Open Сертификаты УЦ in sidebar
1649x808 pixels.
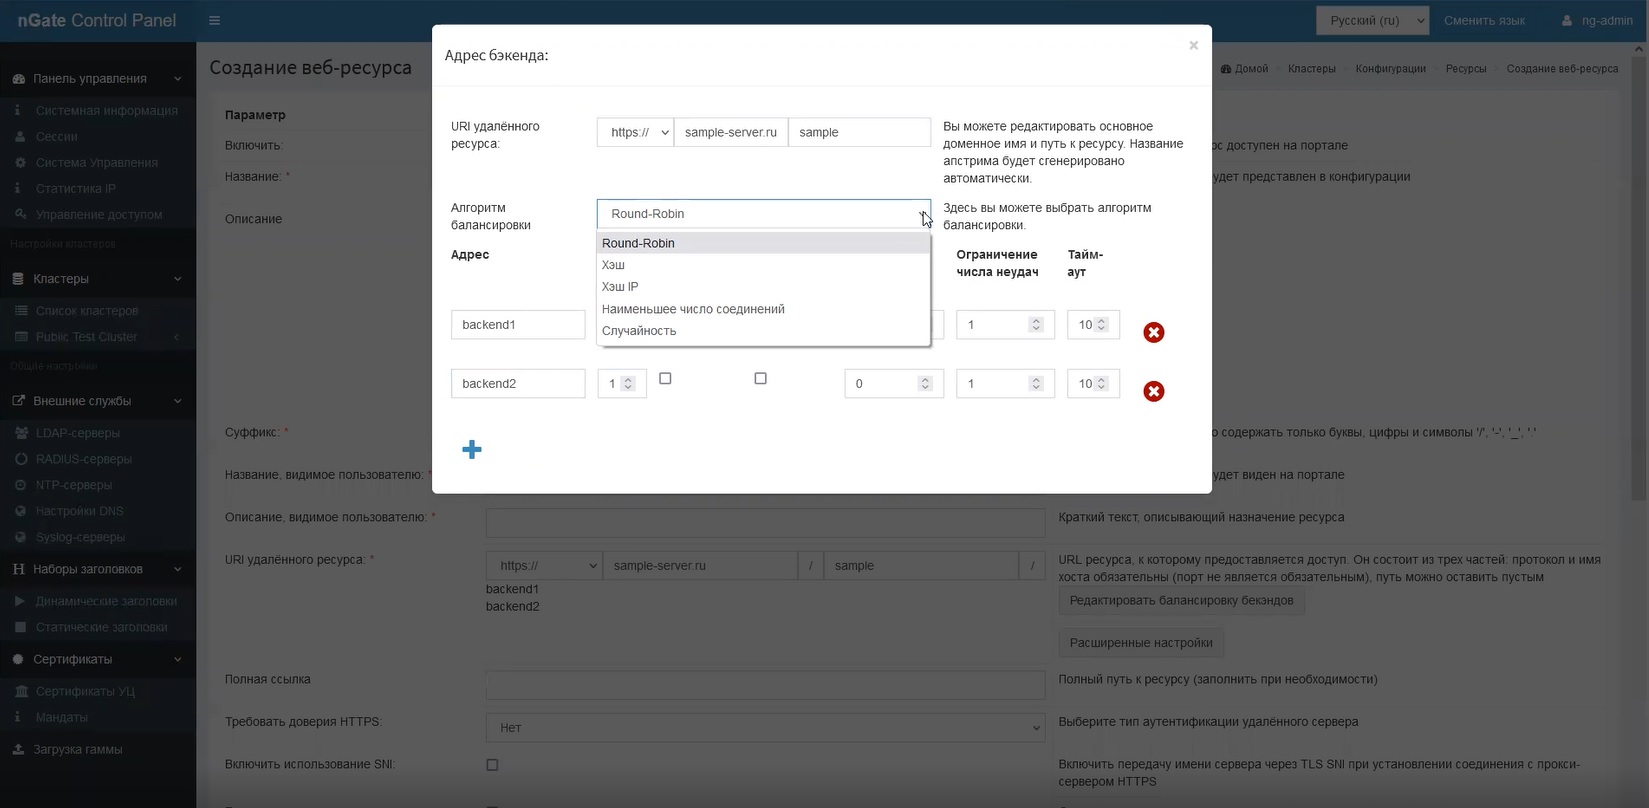coord(98,691)
